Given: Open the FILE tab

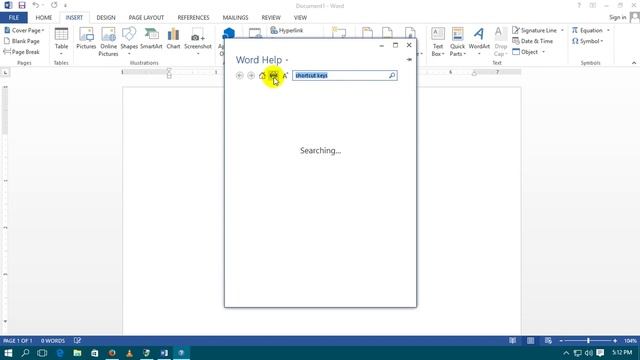Looking at the screenshot, I should pyautogui.click(x=14, y=18).
